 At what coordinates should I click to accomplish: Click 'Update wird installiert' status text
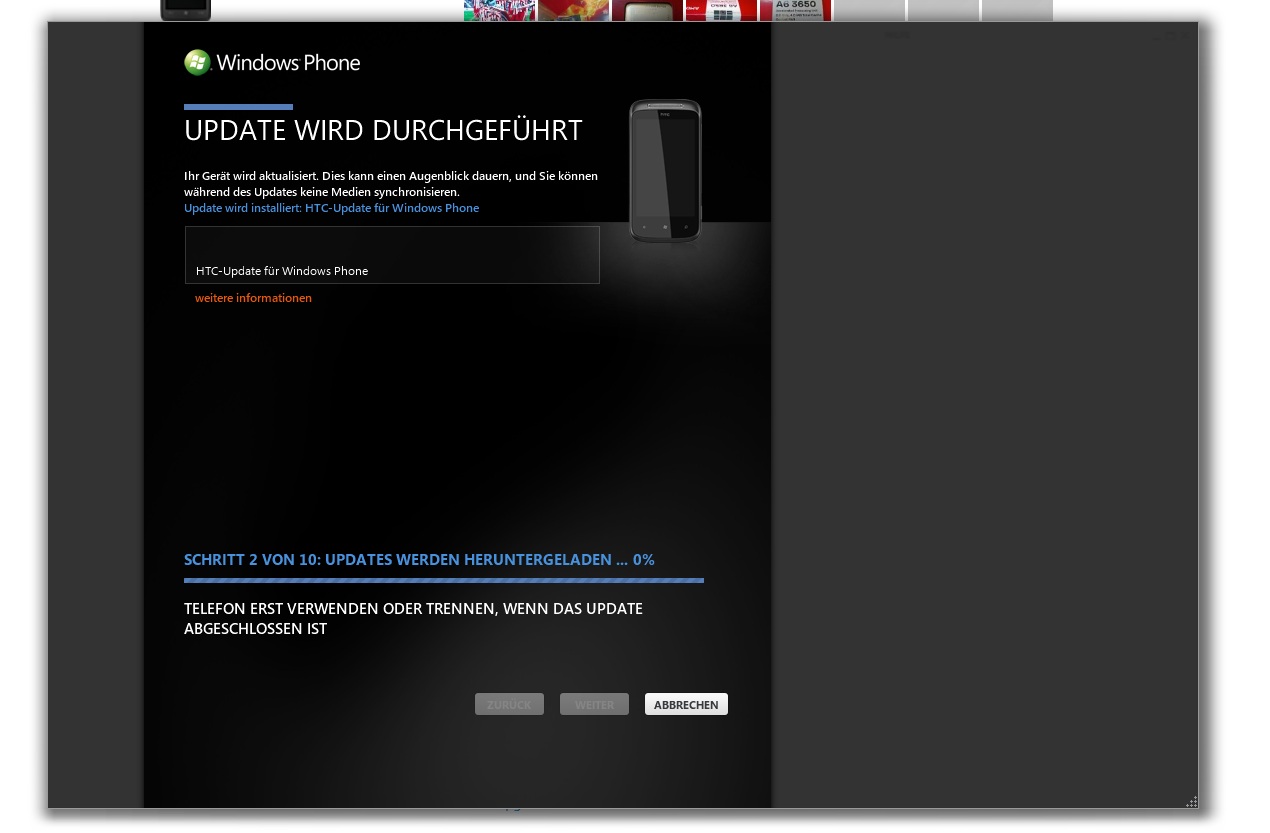pyautogui.click(x=331, y=208)
